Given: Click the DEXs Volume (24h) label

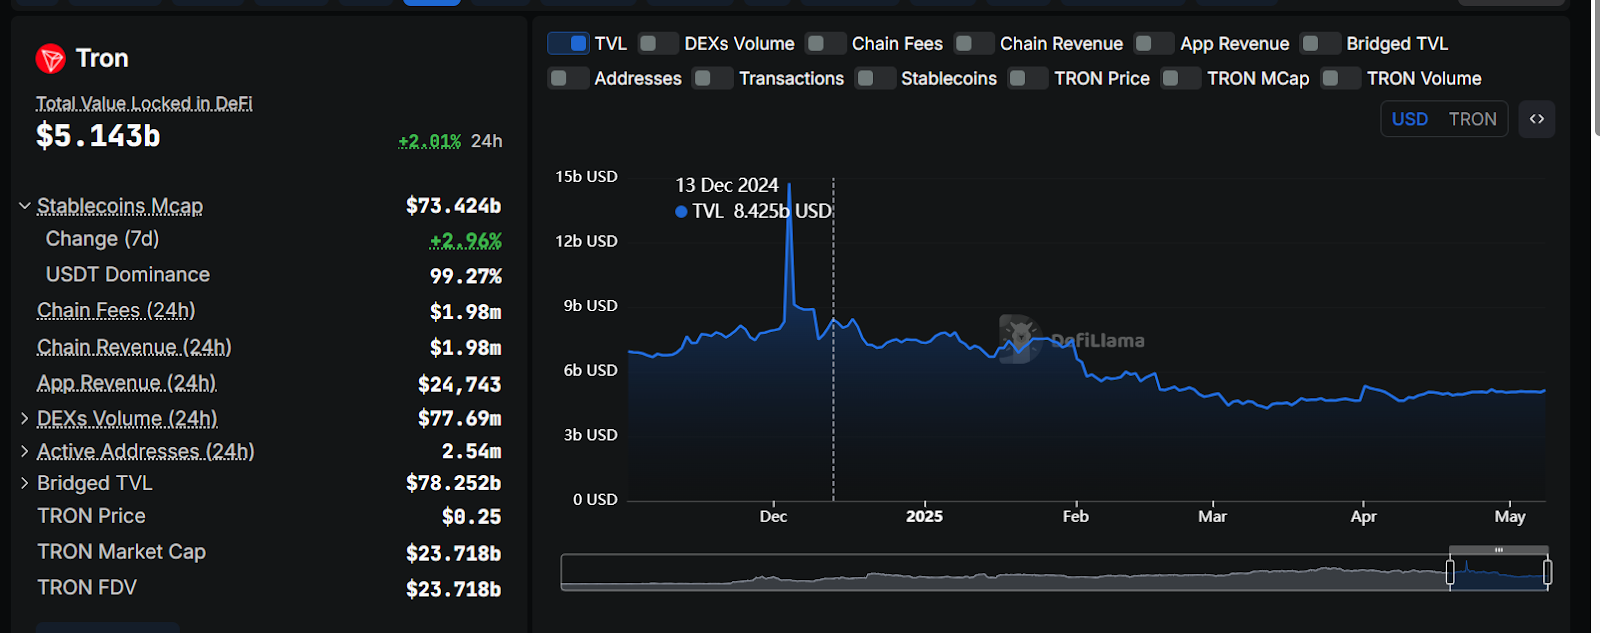Looking at the screenshot, I should coord(127,418).
